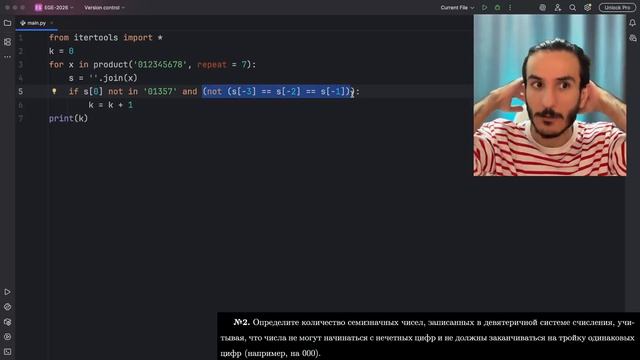Open the Structure tool window icon

[7, 42]
